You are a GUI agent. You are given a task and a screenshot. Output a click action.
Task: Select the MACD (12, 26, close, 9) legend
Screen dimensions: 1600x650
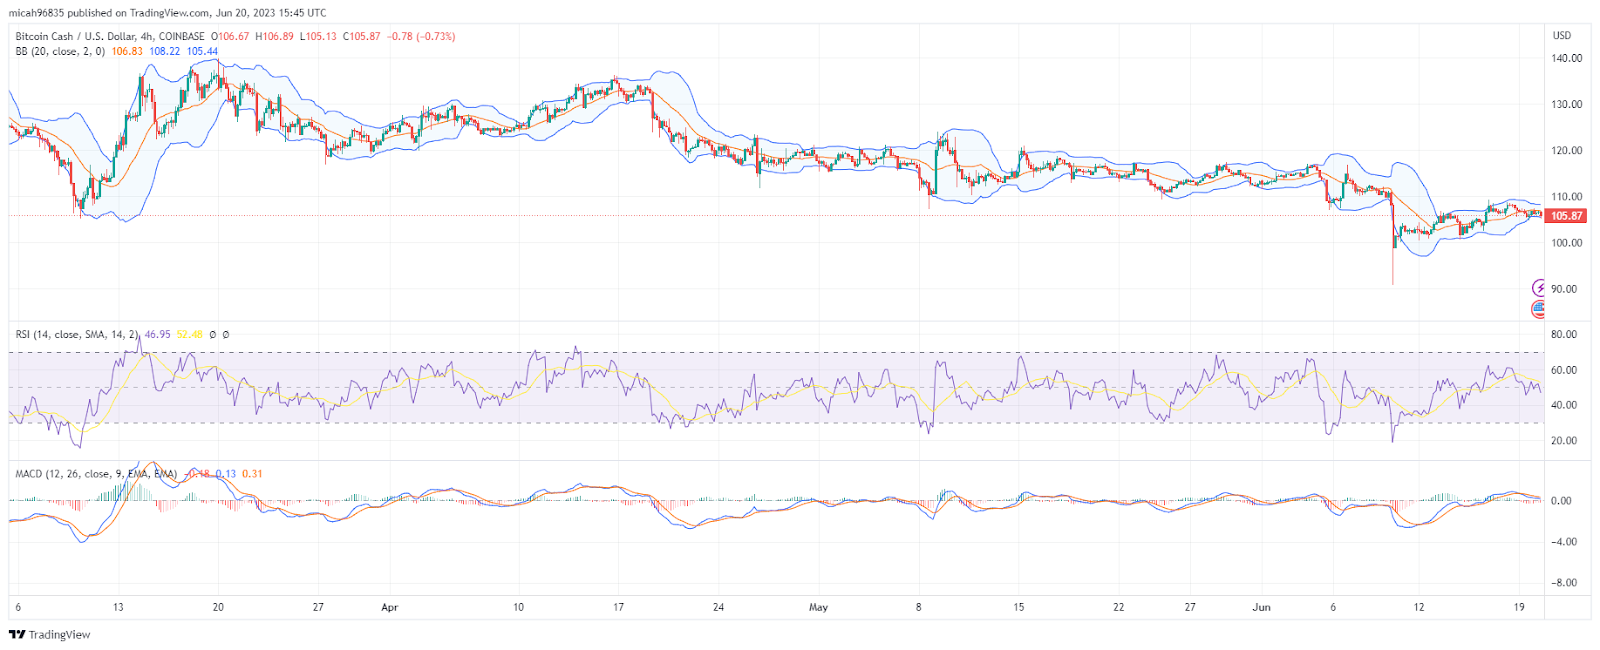96,474
